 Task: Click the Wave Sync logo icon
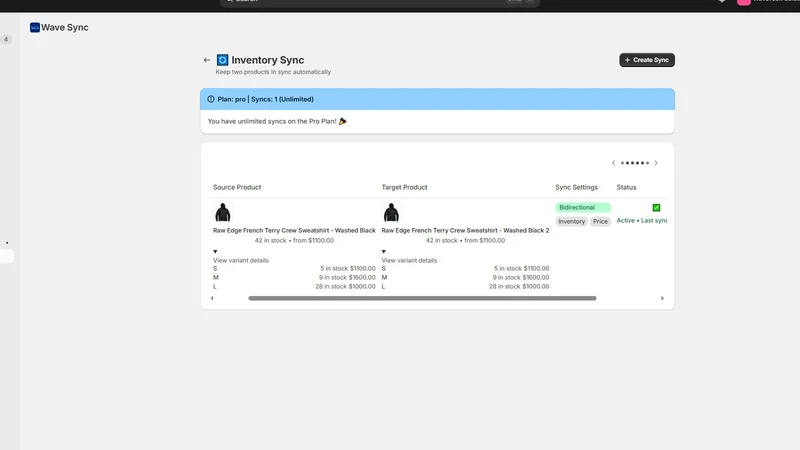point(35,28)
